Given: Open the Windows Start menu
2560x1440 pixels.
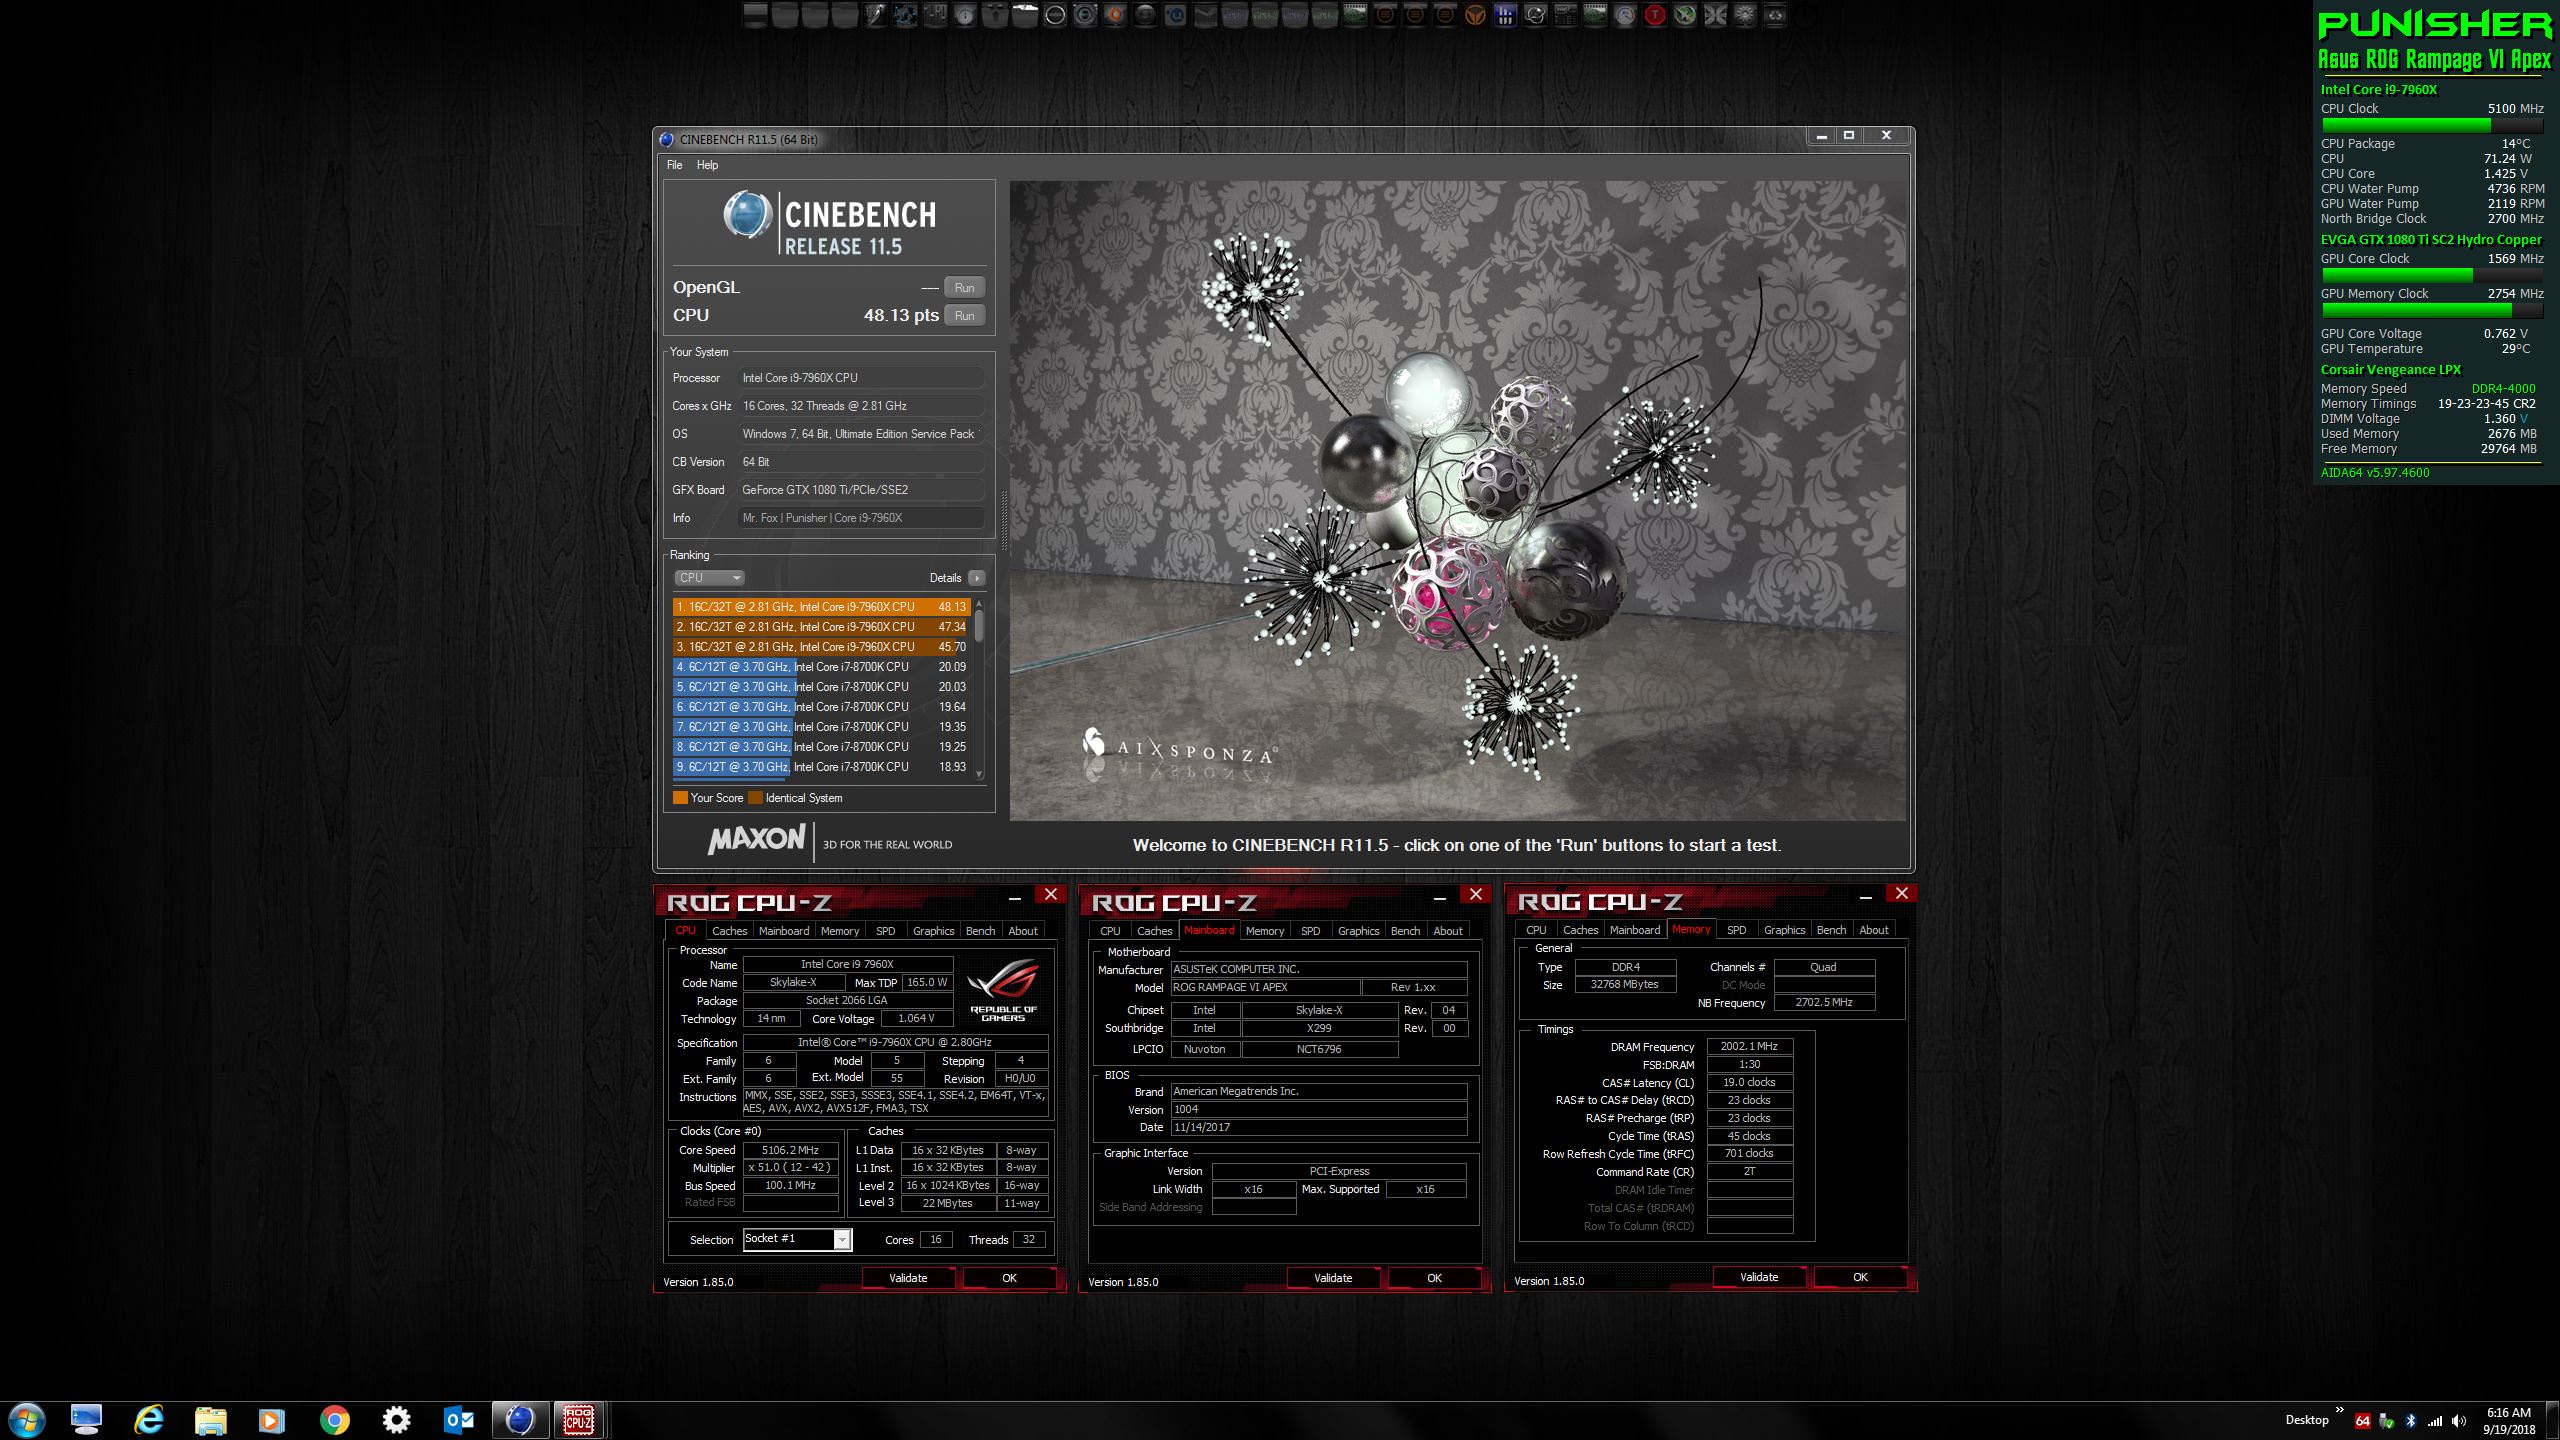Looking at the screenshot, I should coord(25,1420).
